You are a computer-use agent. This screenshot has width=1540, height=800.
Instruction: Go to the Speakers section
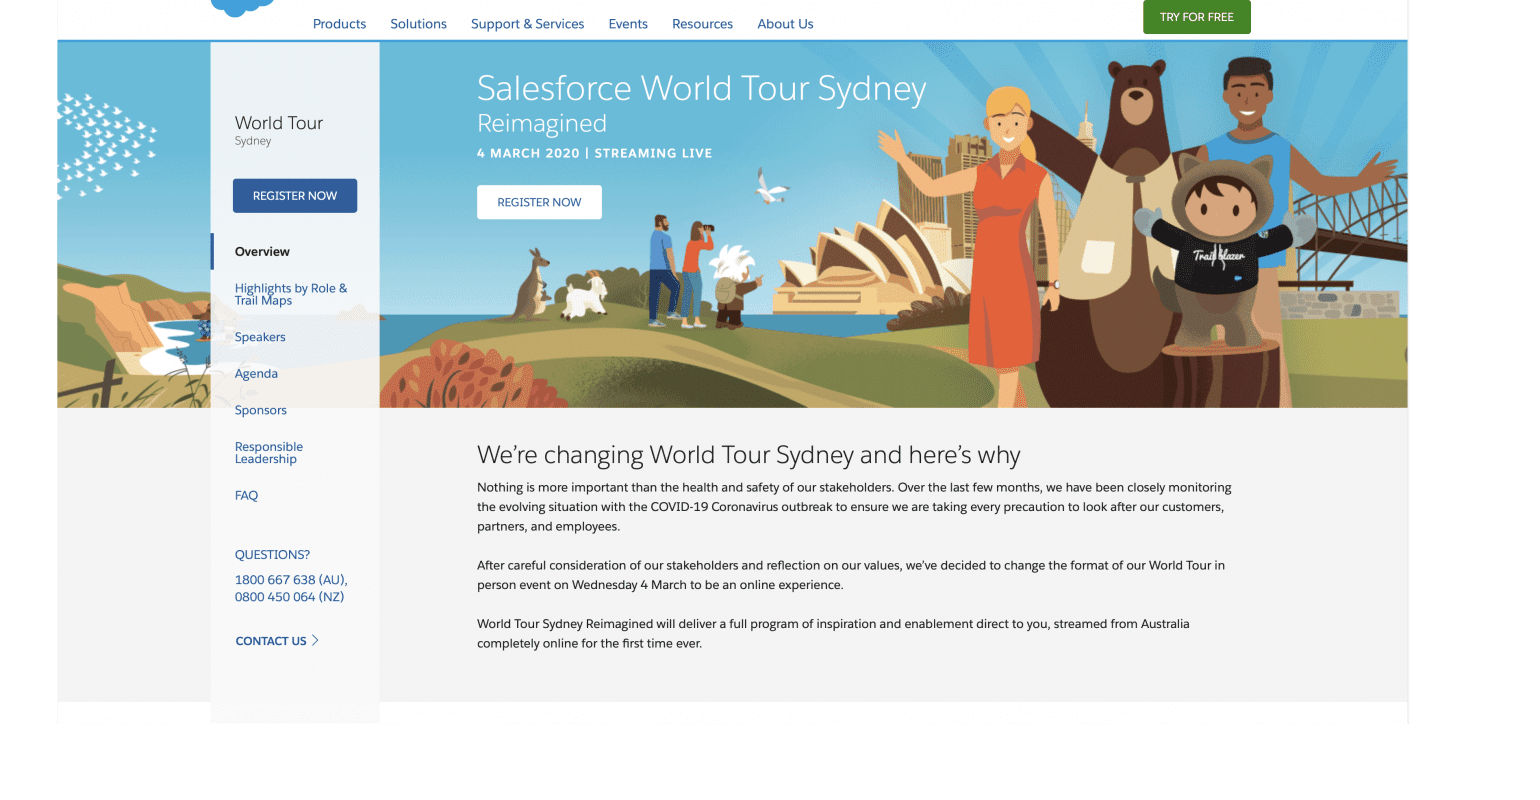tap(260, 337)
